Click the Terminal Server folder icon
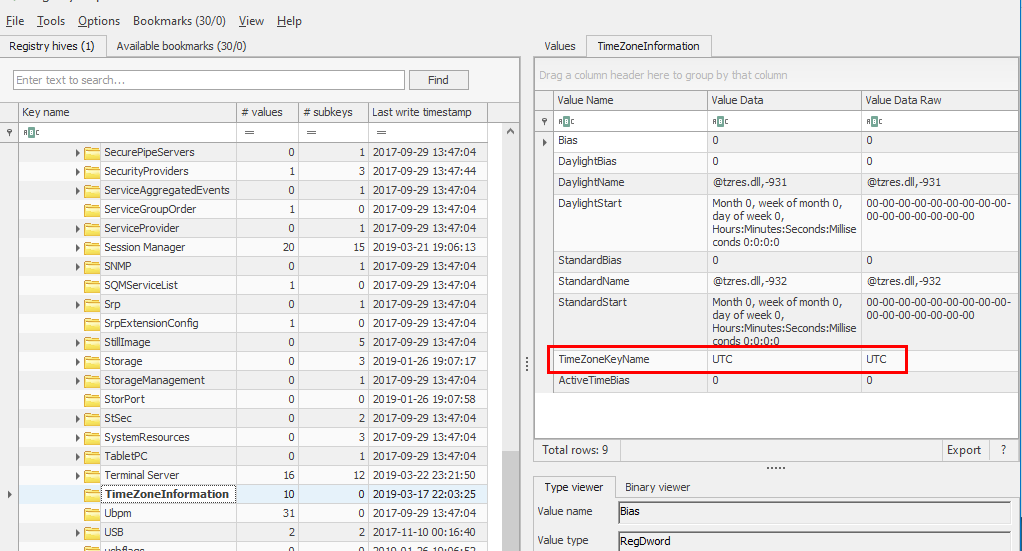Screen dimensions: 1022x551 (x=92, y=475)
